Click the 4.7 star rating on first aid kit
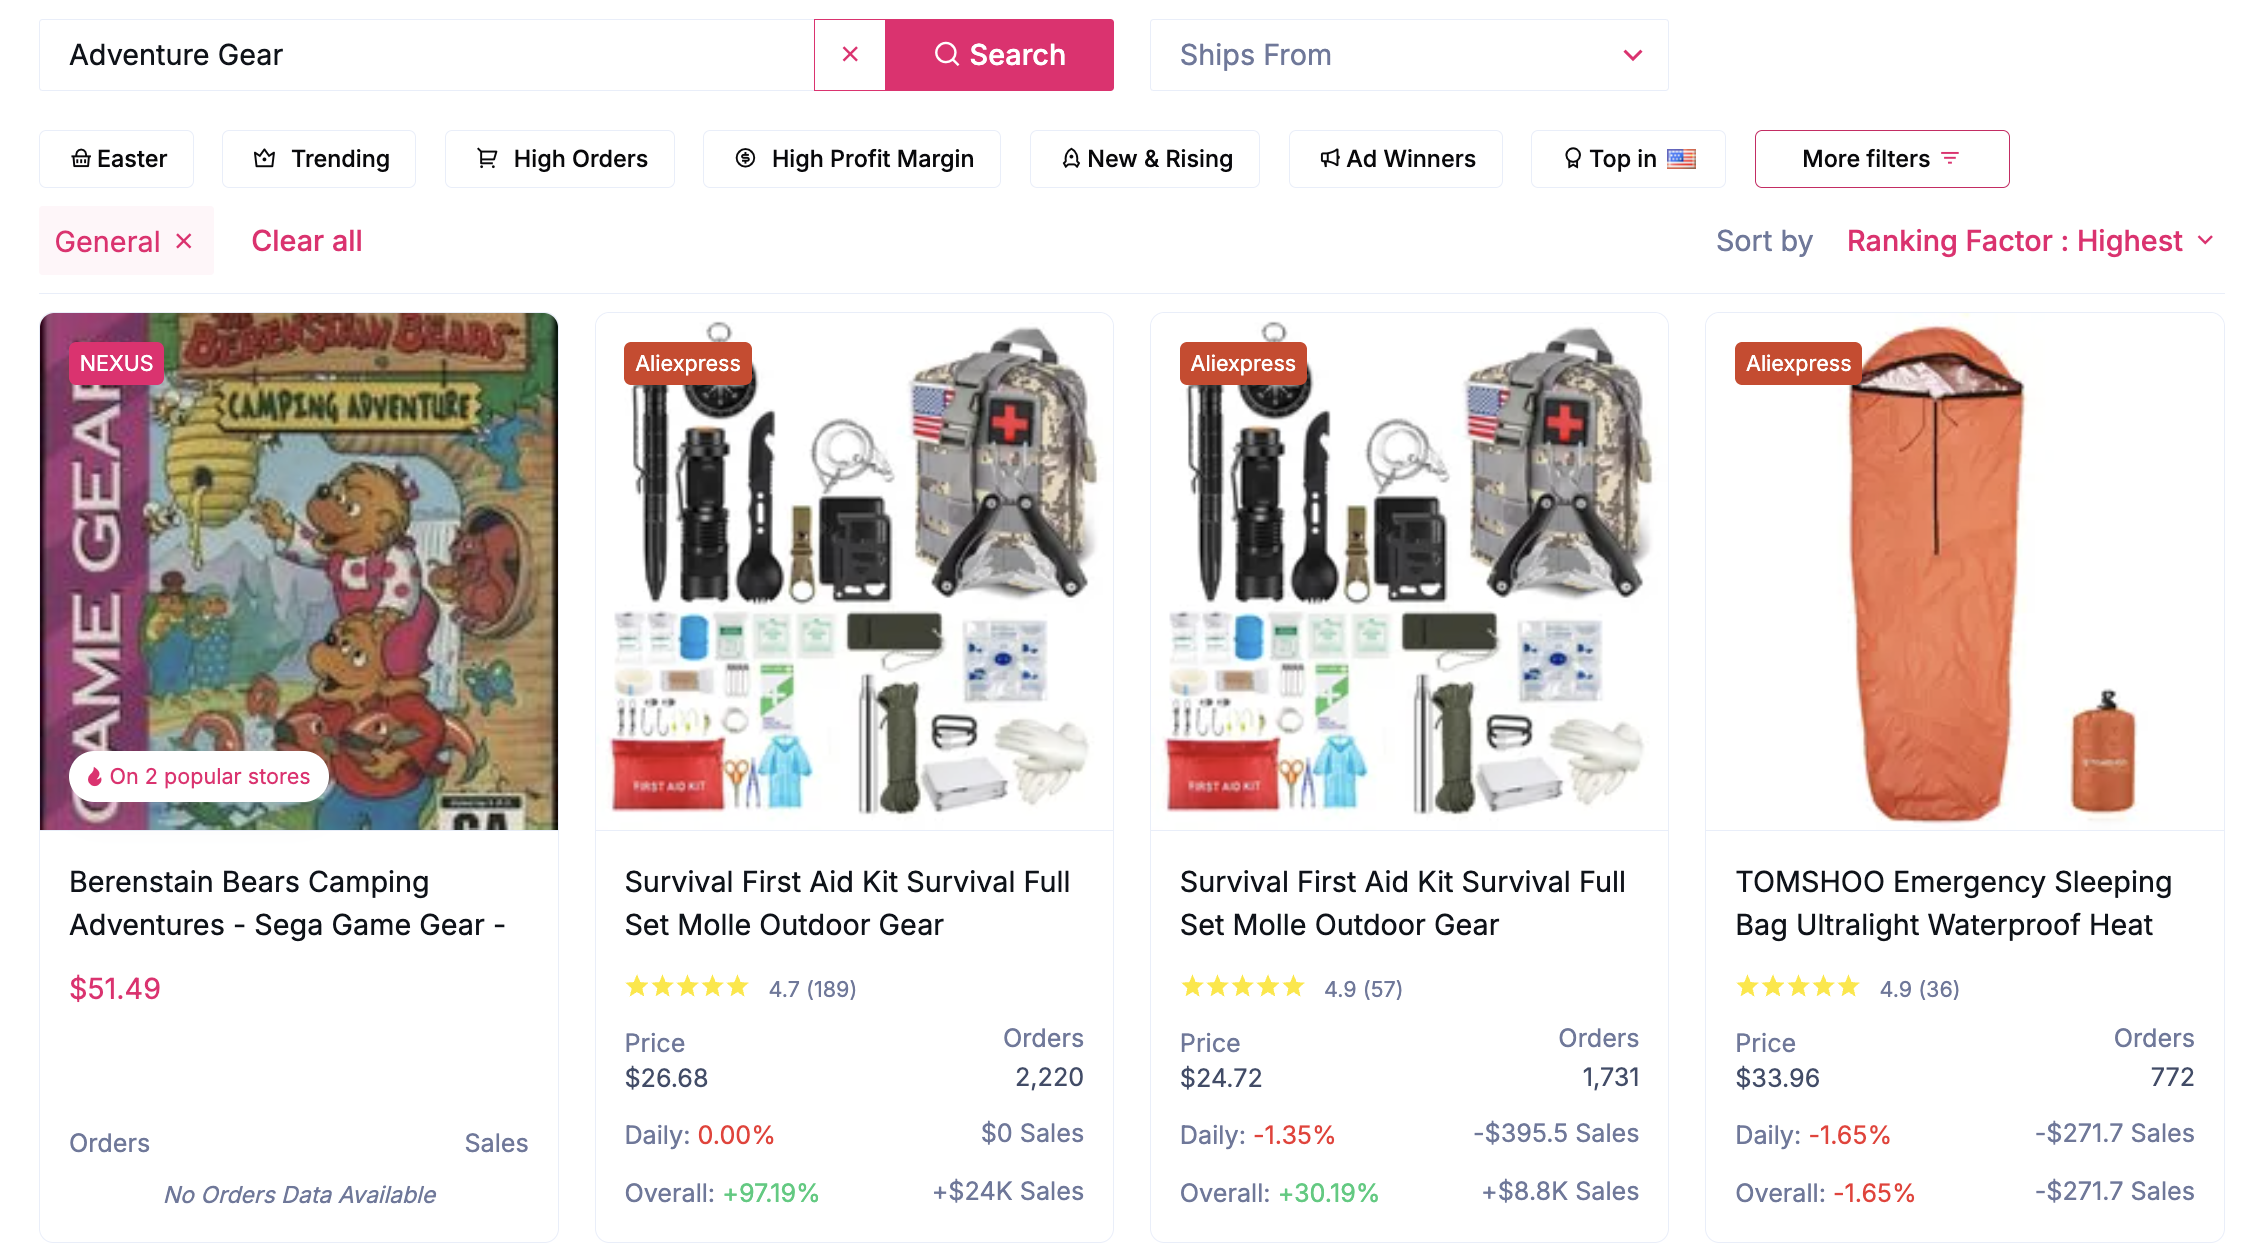 click(741, 988)
